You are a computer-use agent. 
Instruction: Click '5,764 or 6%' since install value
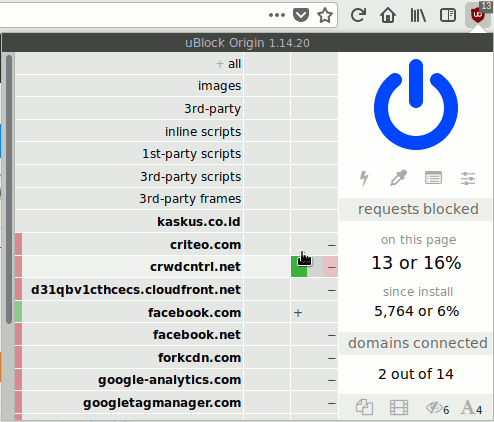coord(416,311)
